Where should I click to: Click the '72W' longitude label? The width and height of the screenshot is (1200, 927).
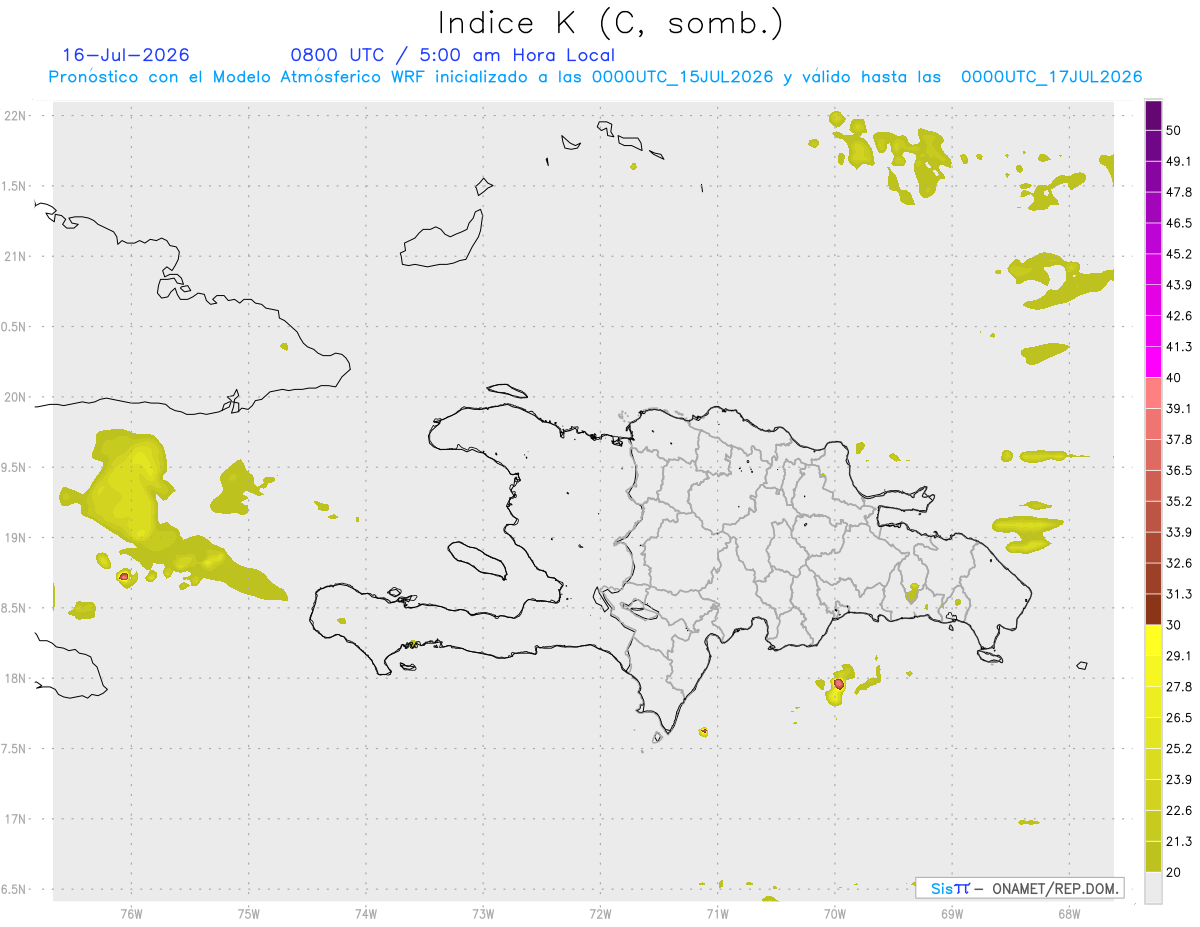(600, 913)
